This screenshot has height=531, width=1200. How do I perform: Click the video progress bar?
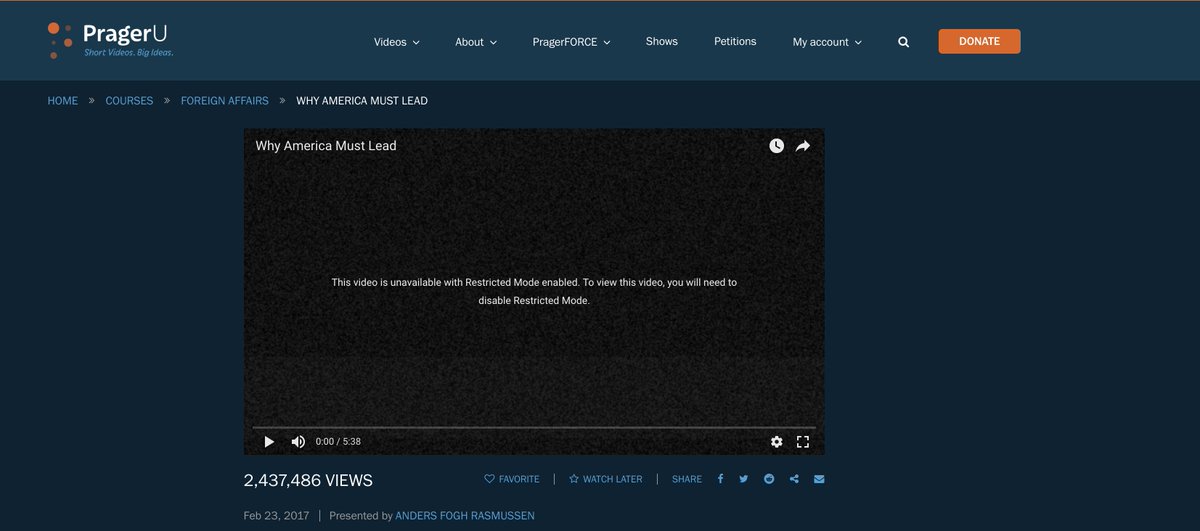tap(534, 427)
